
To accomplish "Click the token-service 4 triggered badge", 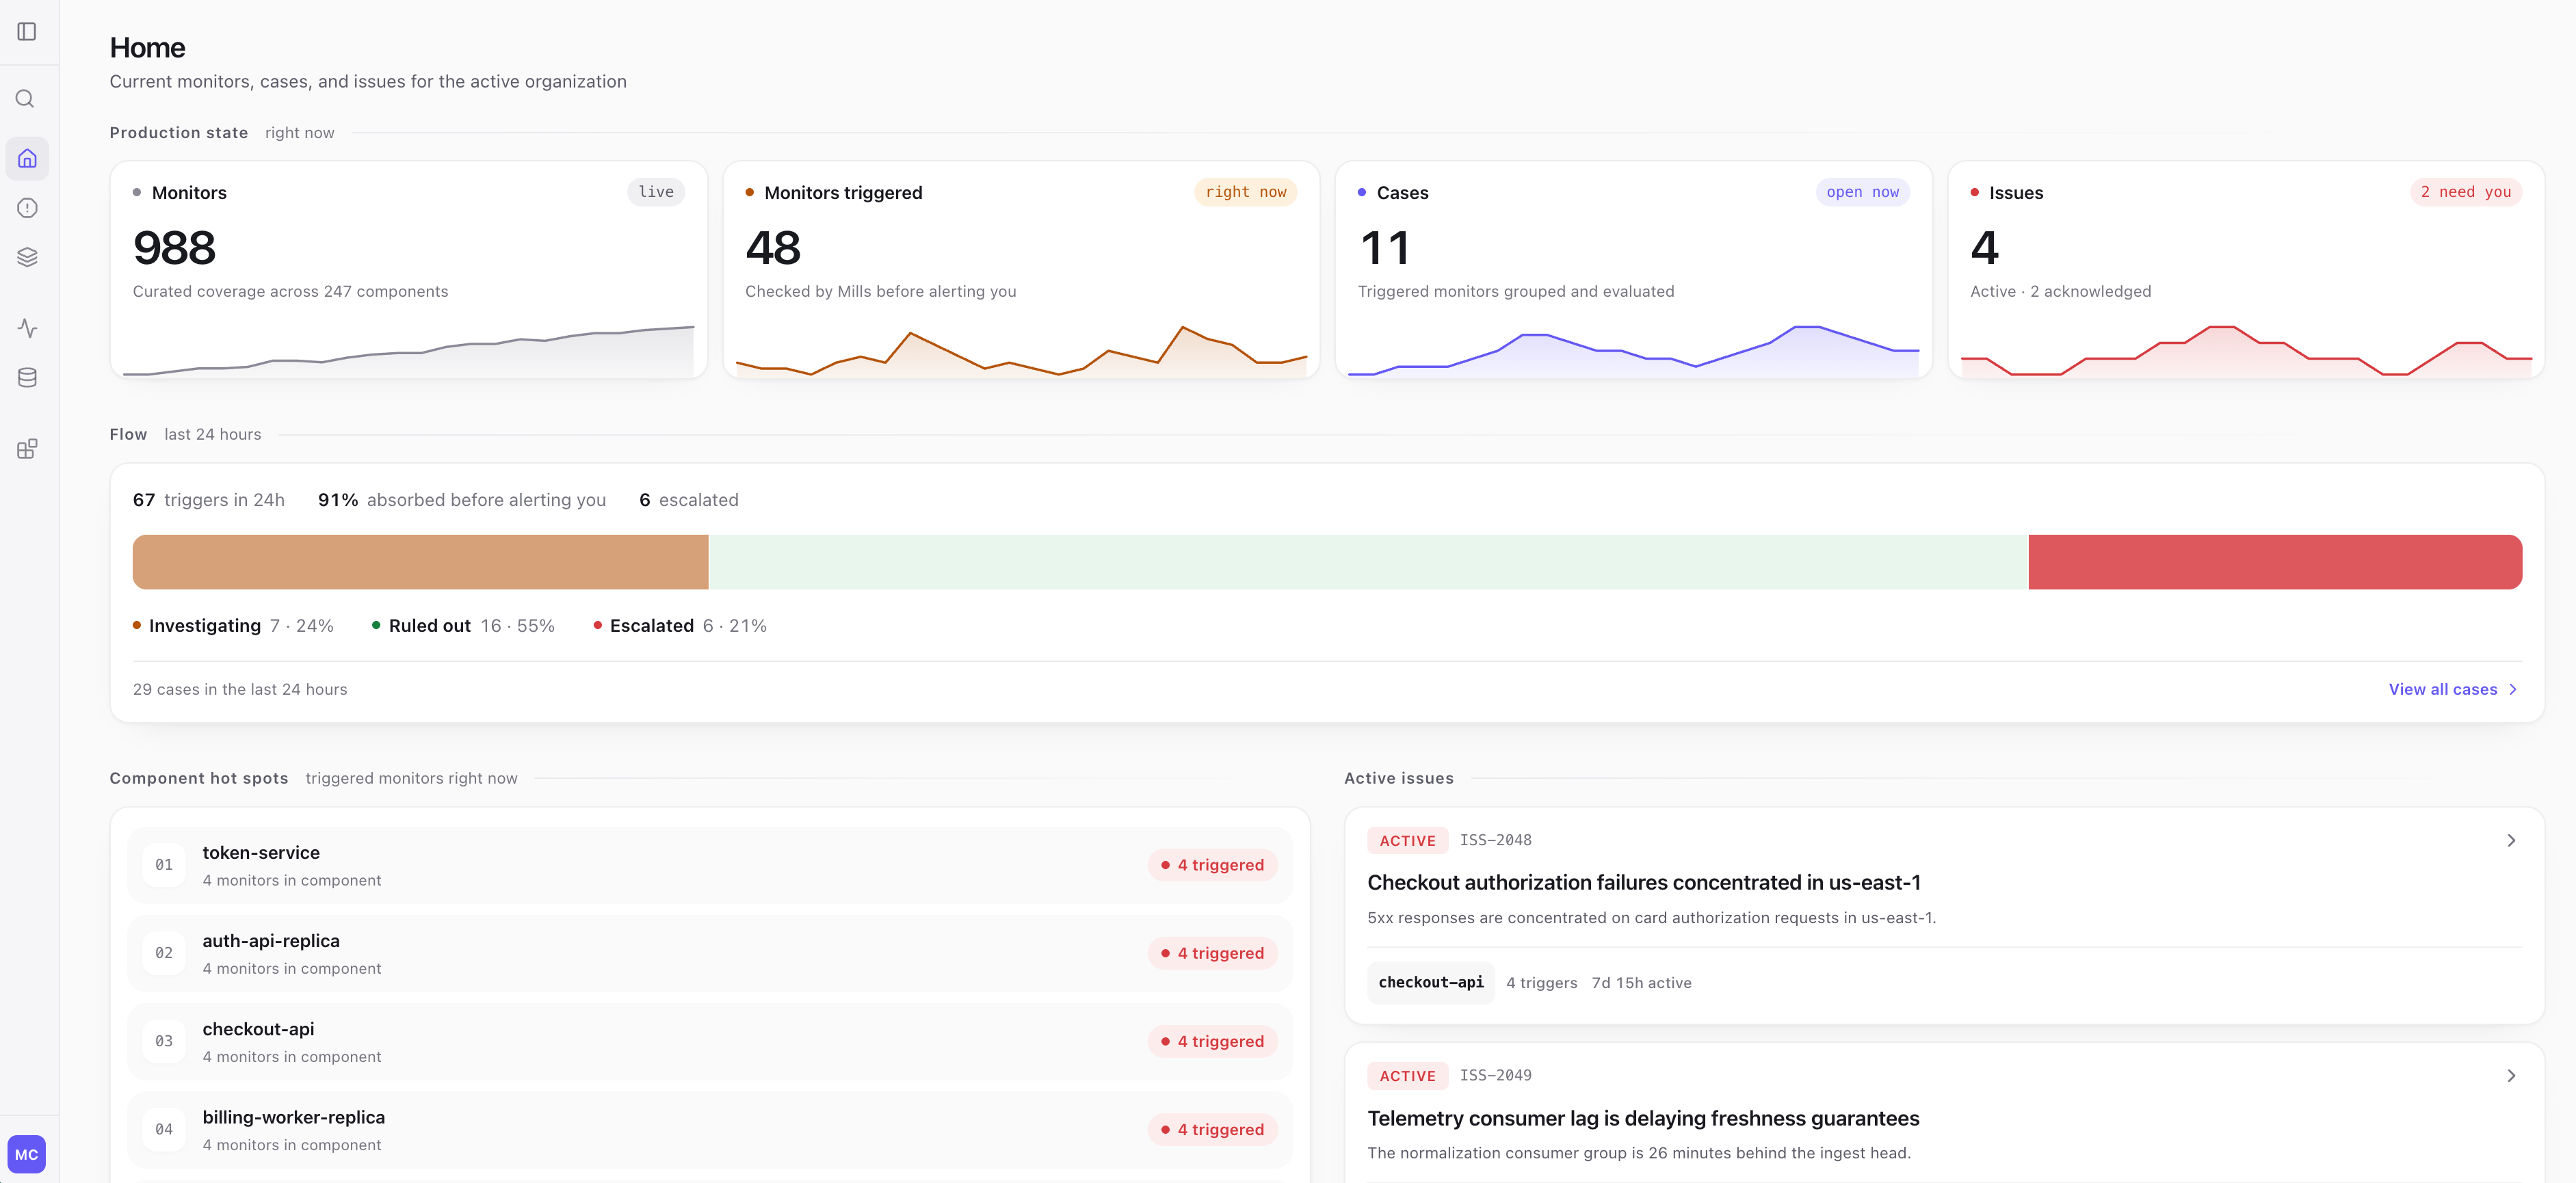I will (1212, 865).
